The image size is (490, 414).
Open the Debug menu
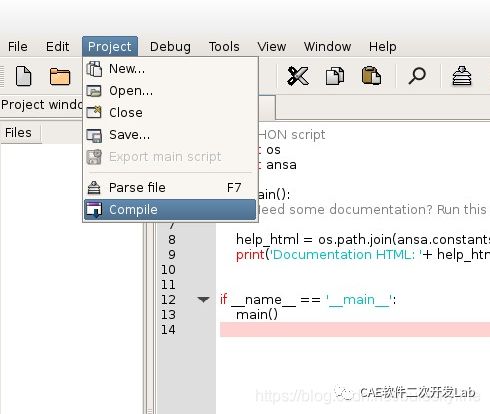[170, 47]
